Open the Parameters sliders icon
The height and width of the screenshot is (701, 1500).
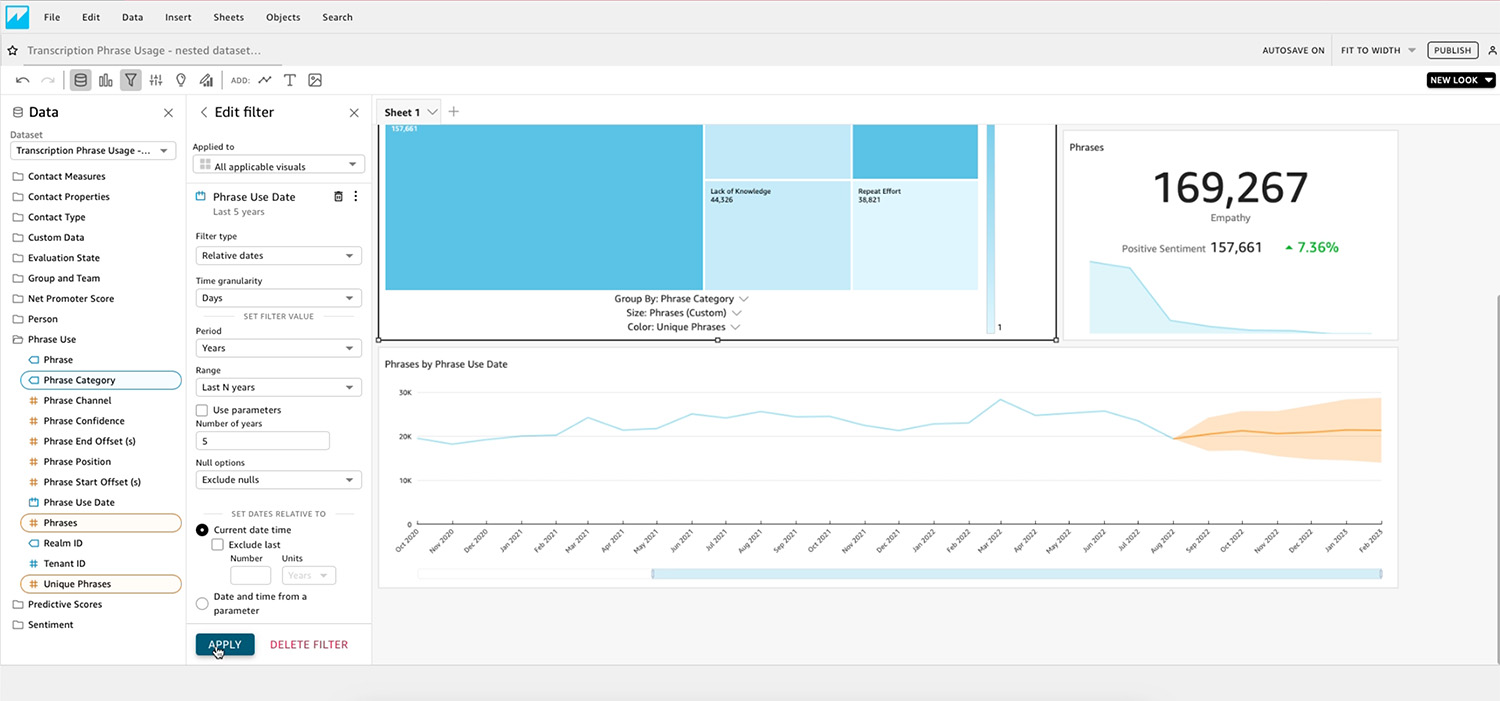156,80
